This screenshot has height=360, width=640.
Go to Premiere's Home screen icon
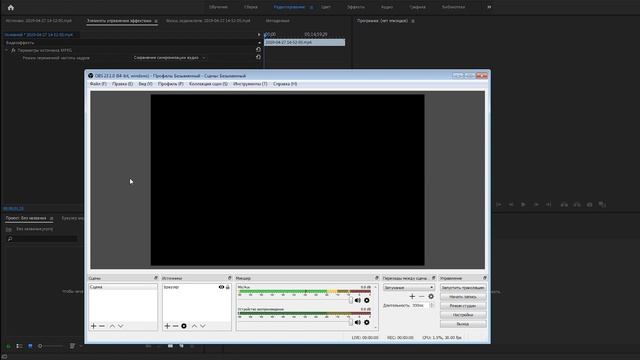11,7
